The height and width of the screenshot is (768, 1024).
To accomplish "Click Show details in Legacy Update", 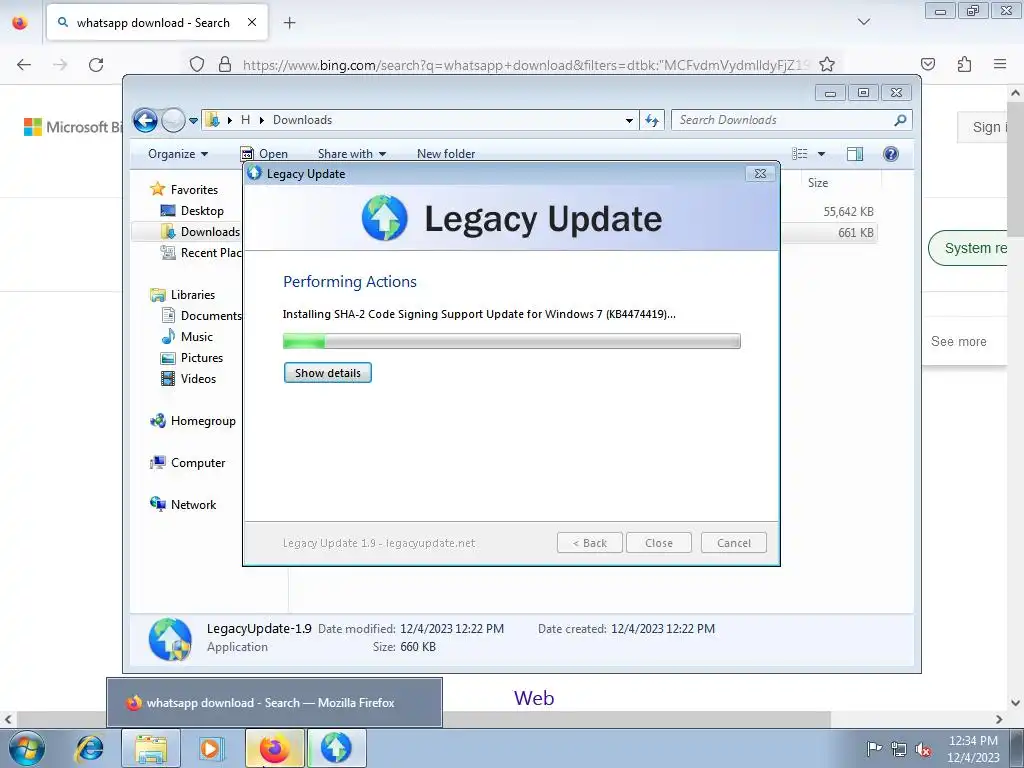I will pos(327,373).
